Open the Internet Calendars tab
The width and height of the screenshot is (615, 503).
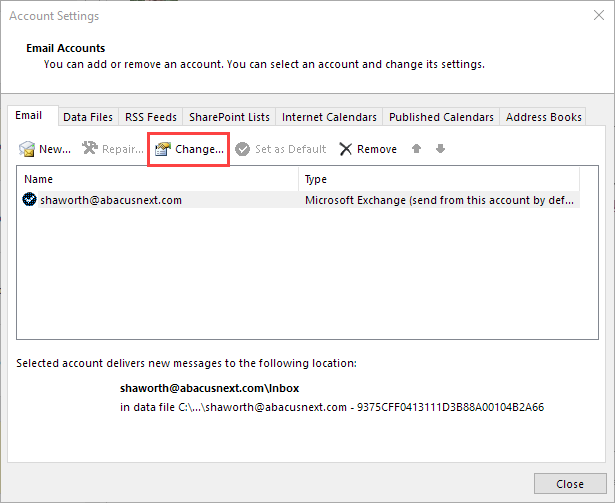329,117
